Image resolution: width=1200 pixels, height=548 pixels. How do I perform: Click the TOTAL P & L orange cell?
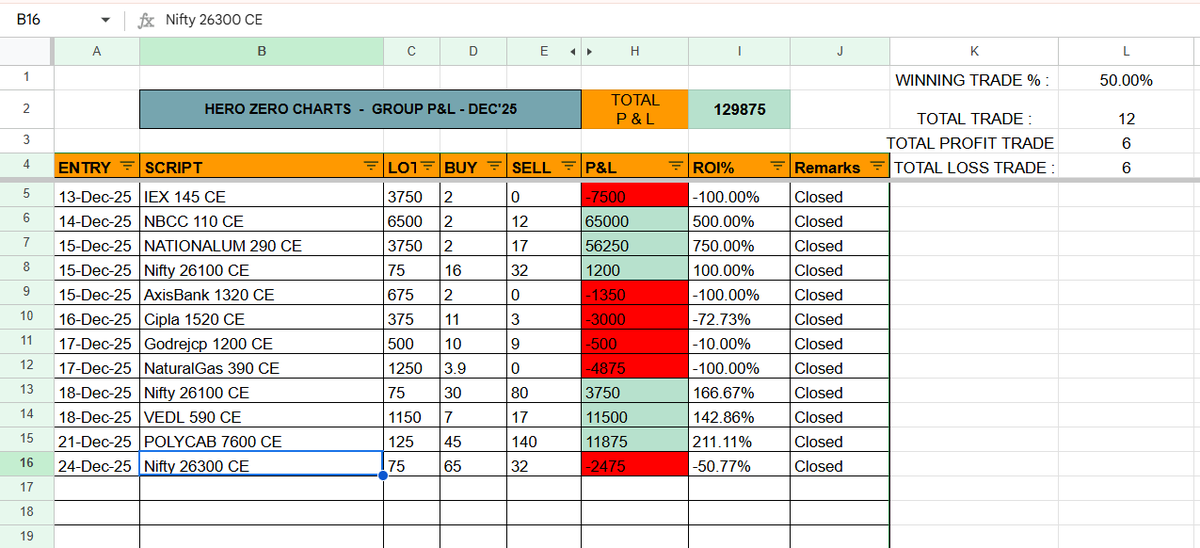click(635, 108)
